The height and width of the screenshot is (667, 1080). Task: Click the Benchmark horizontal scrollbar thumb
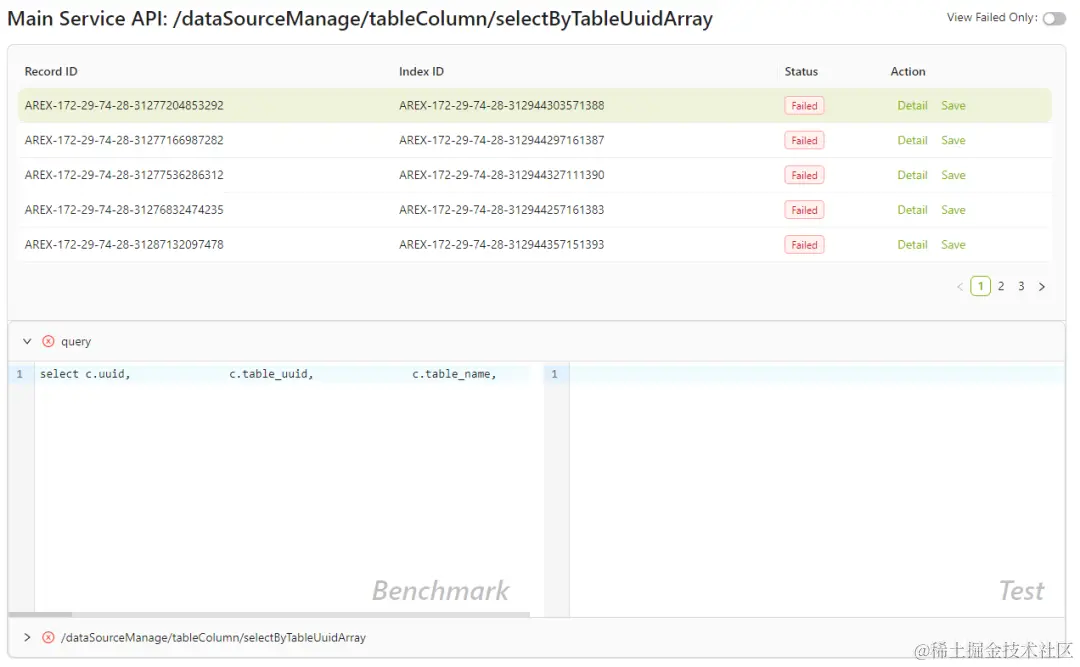click(x=40, y=614)
